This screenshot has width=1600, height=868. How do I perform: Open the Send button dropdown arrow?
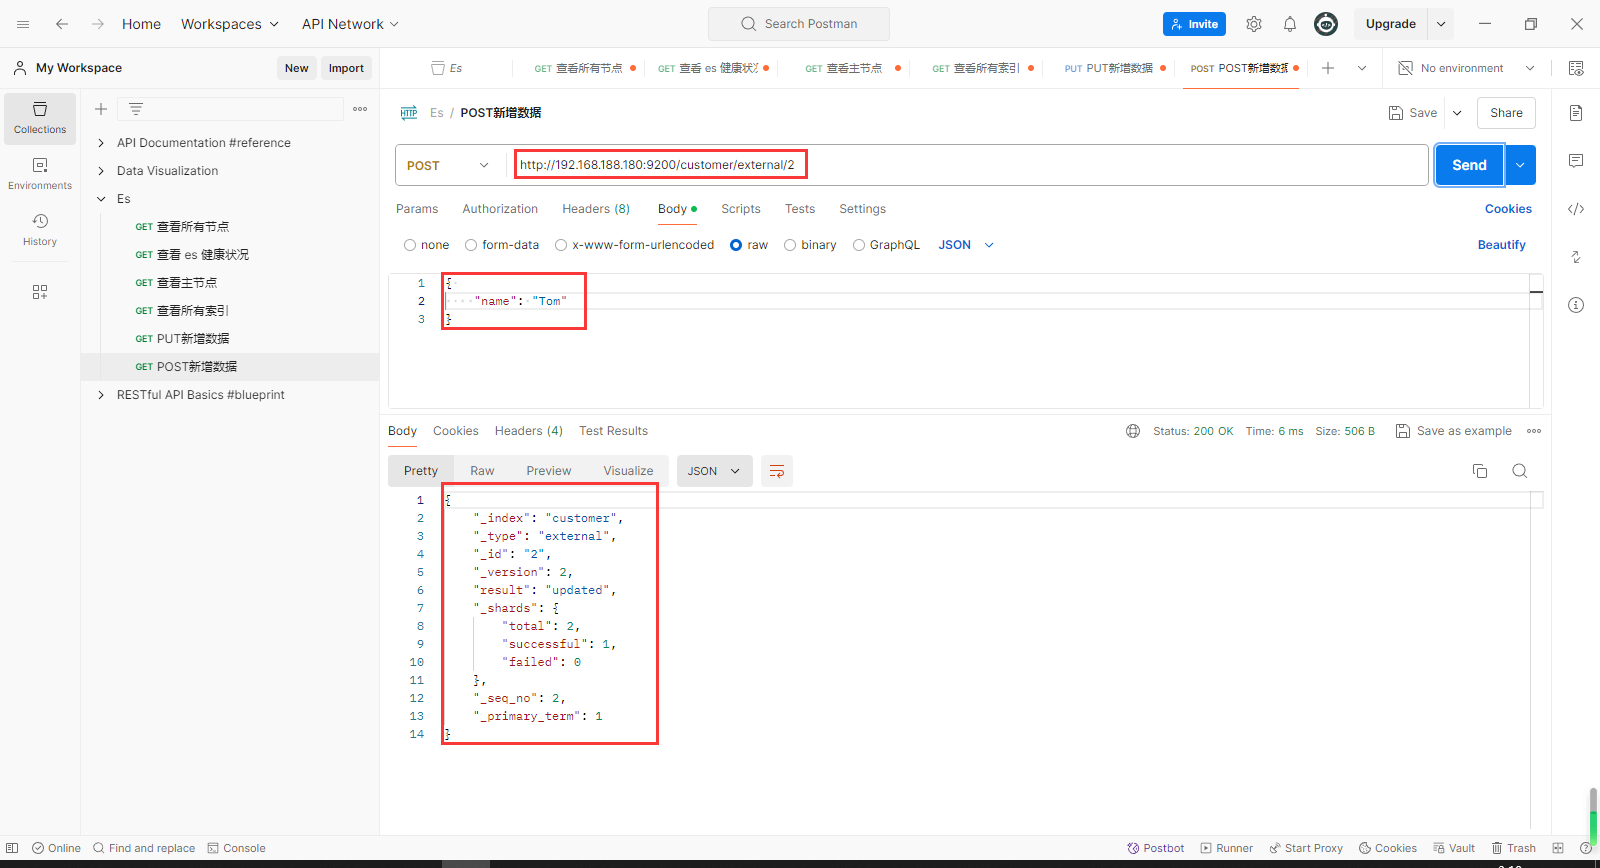point(1520,165)
